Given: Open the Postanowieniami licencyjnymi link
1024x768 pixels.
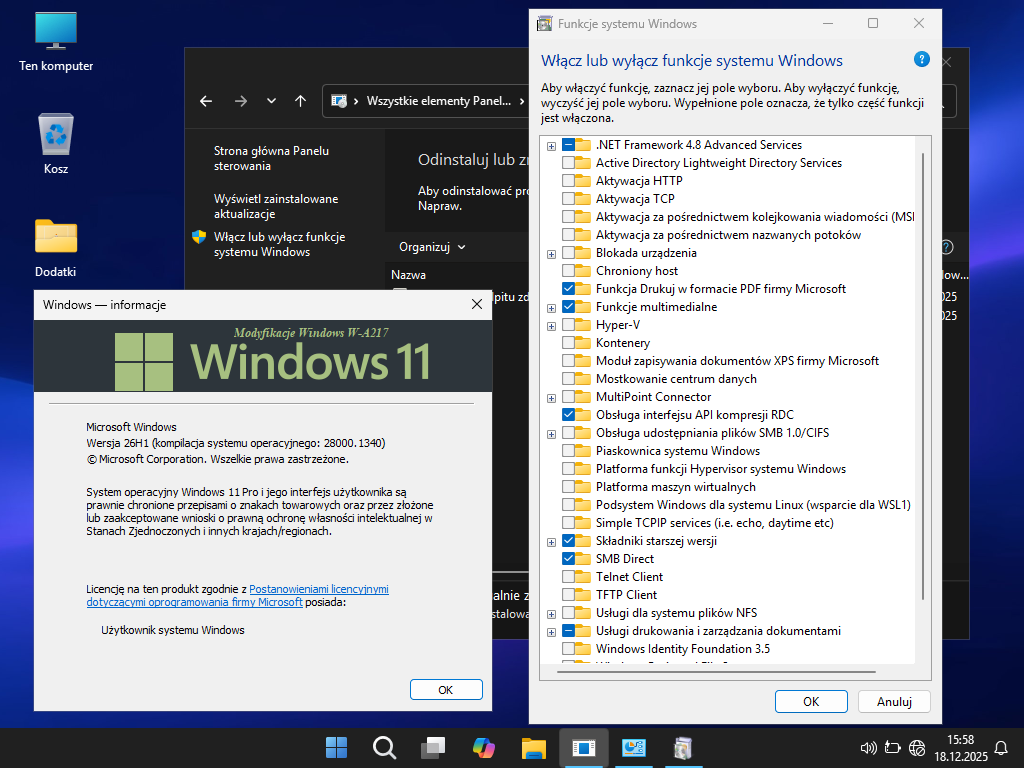Looking at the screenshot, I should [x=318, y=590].
